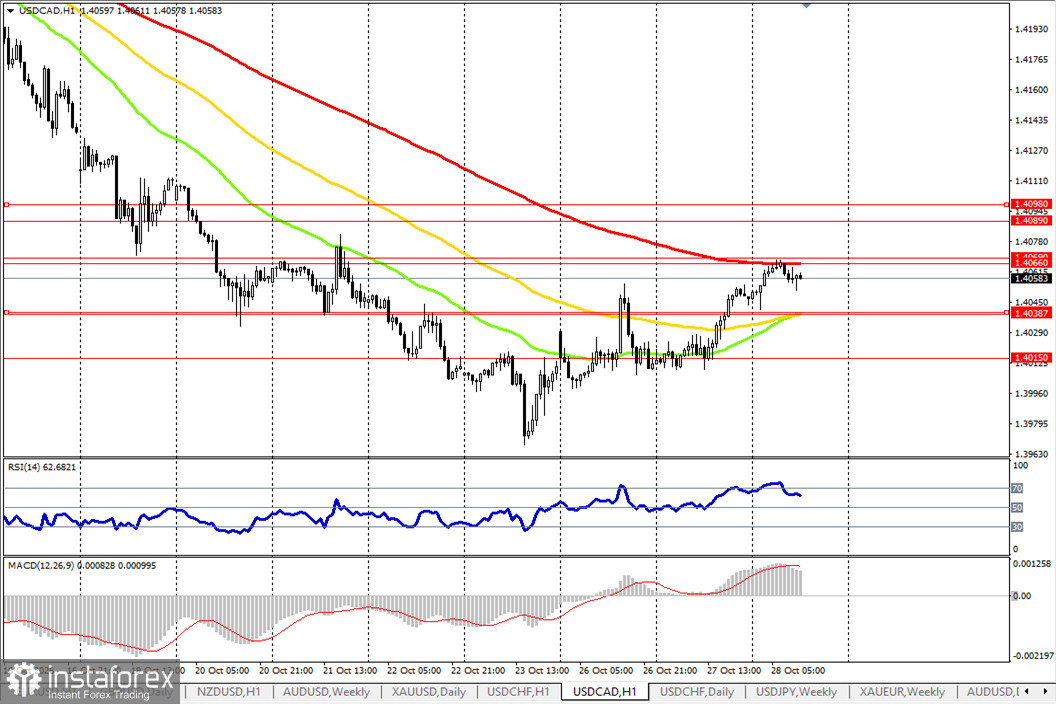Select the 1.40387 horizontal line price label
The width and height of the screenshot is (1056, 704).
tap(1031, 313)
